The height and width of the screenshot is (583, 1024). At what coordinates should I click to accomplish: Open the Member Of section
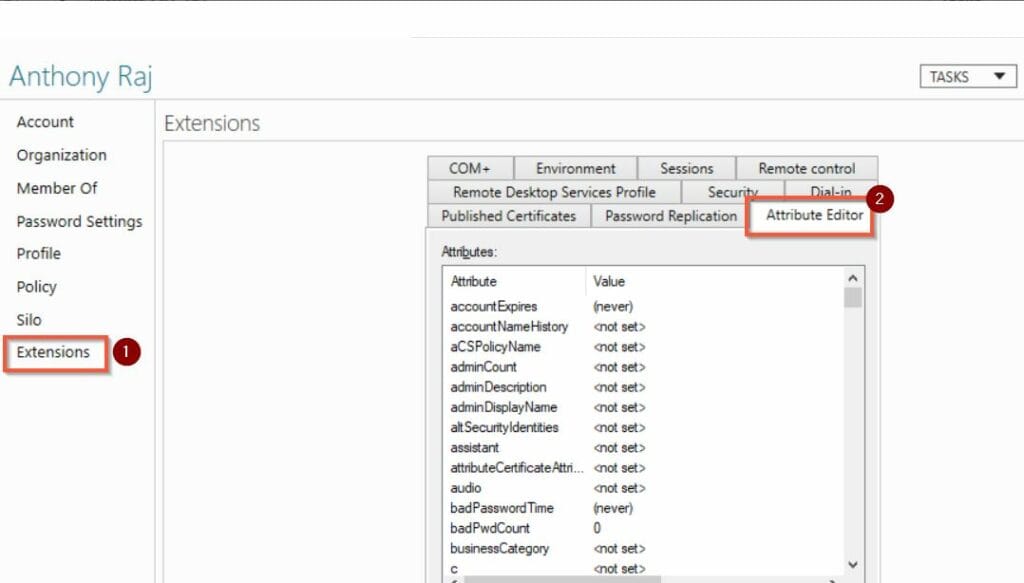(x=57, y=188)
